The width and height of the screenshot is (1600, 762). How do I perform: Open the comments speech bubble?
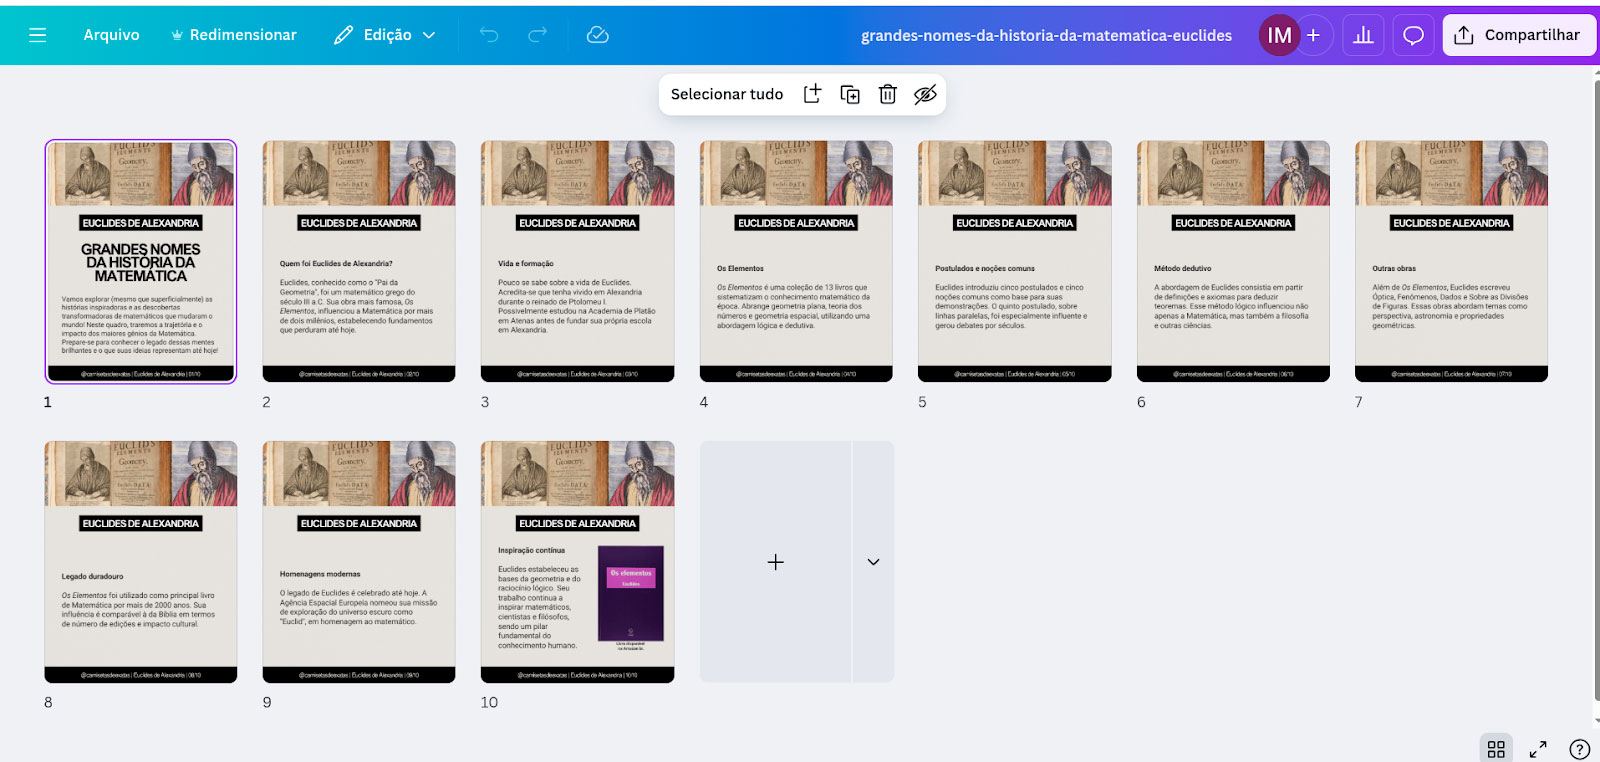click(x=1413, y=35)
